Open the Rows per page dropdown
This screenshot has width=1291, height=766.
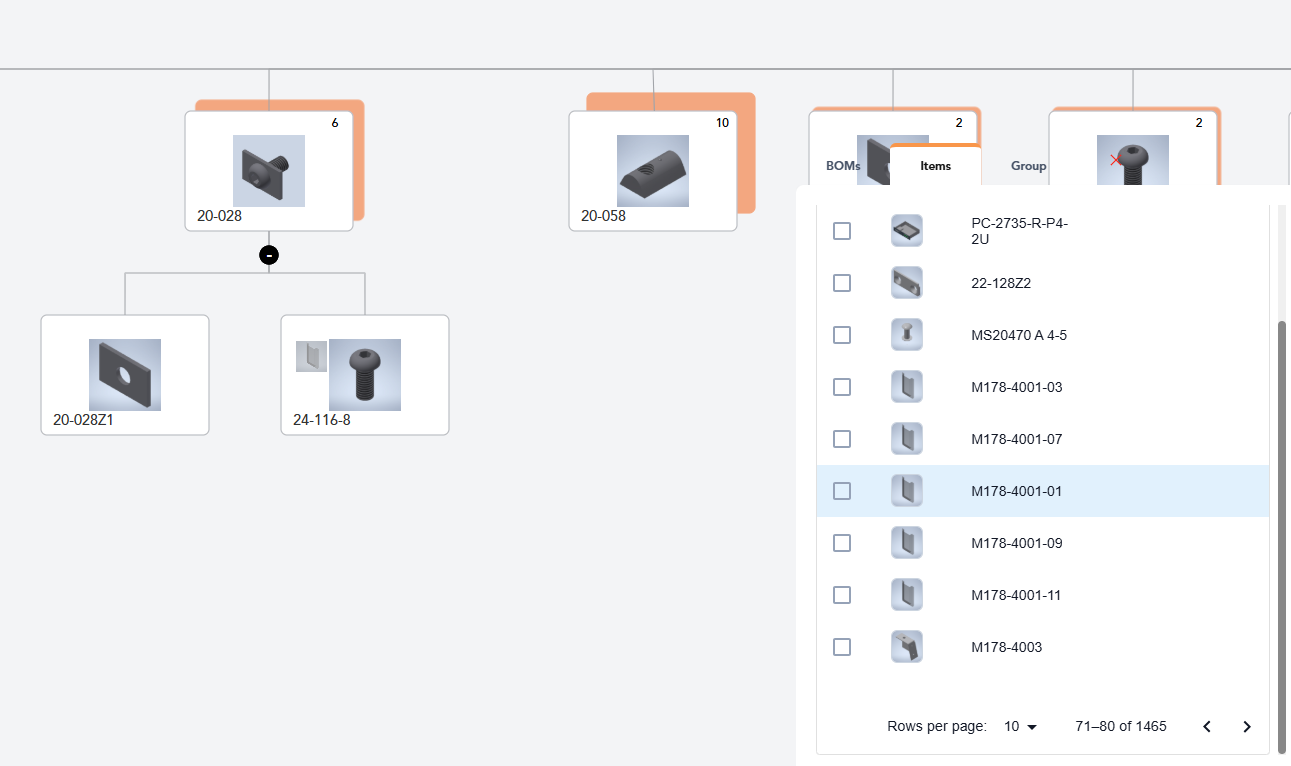[1020, 726]
